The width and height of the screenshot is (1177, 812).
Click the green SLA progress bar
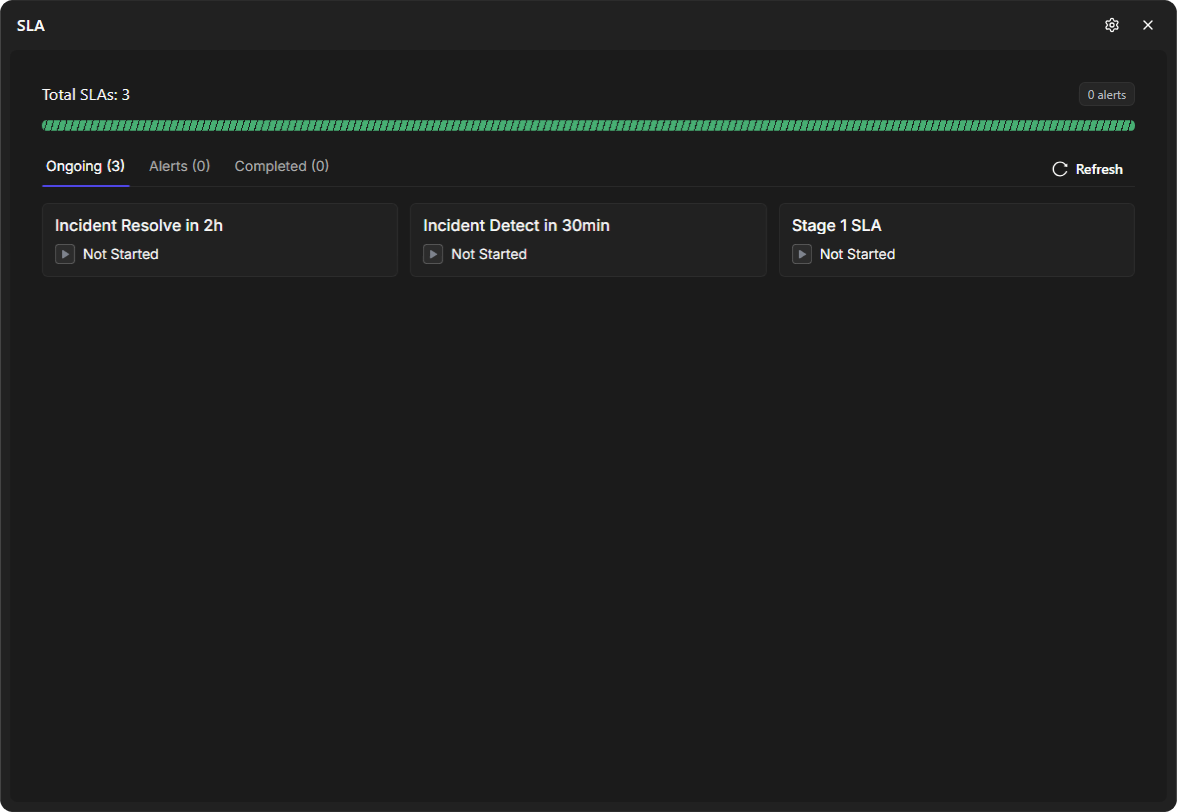pyautogui.click(x=588, y=125)
